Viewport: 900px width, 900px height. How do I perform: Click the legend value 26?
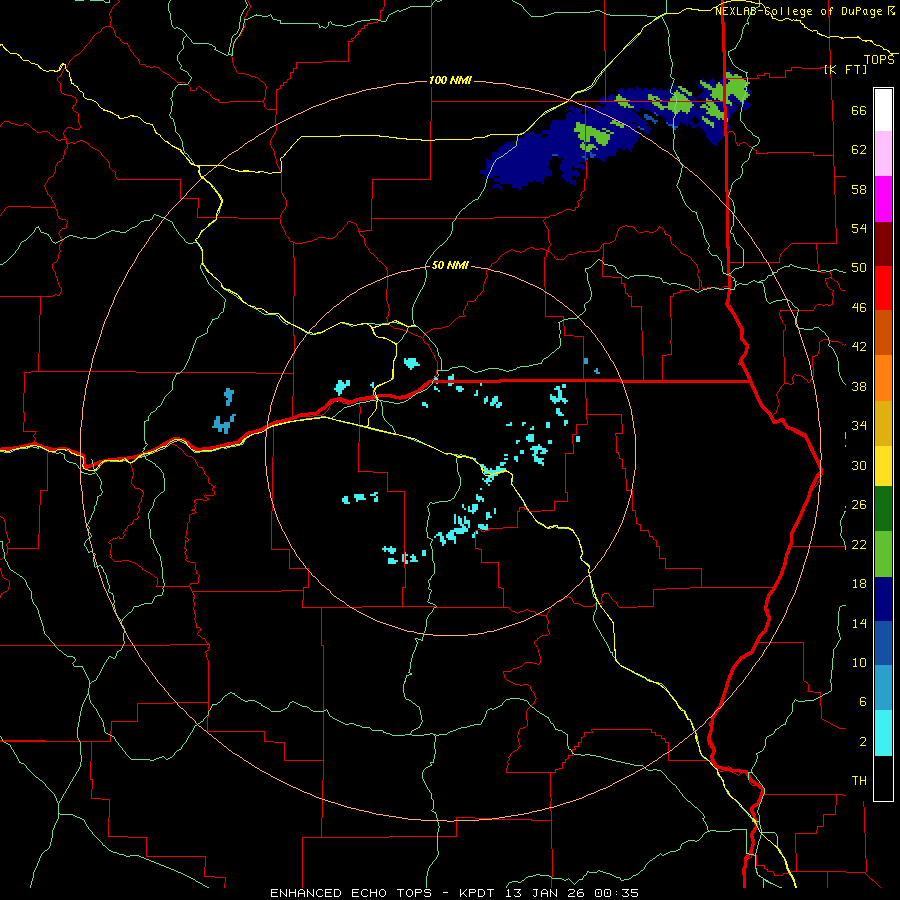[x=859, y=505]
